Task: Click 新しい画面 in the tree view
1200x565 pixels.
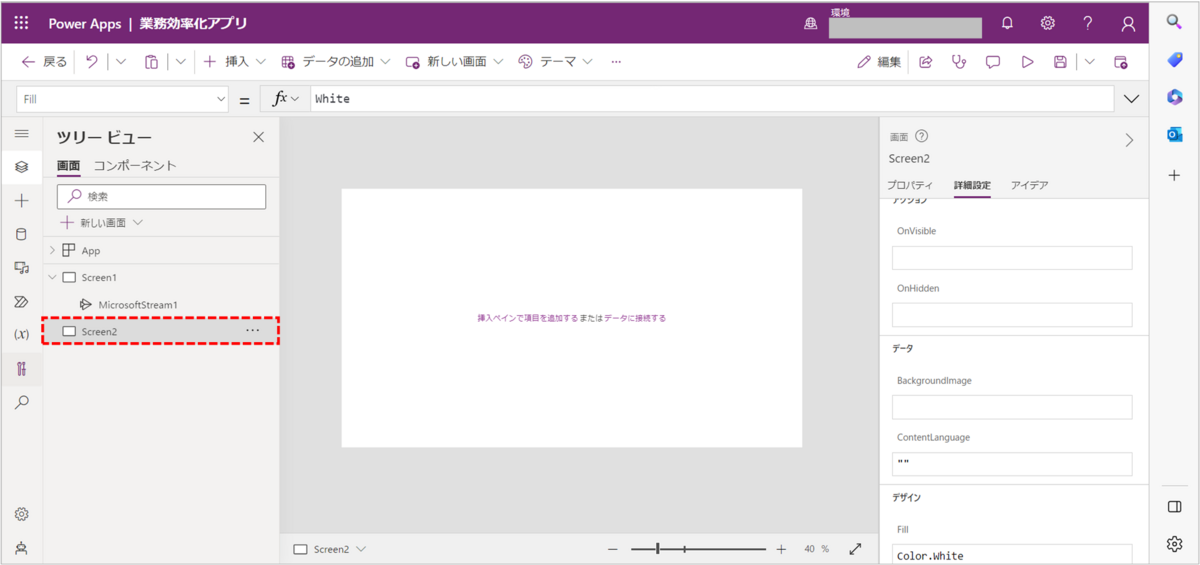Action: (x=102, y=222)
